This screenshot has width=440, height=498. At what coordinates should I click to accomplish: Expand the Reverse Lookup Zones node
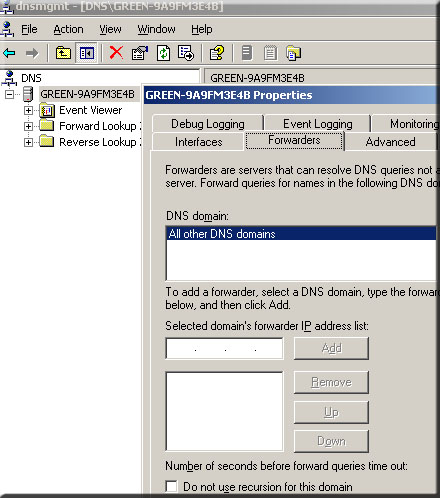point(28,142)
